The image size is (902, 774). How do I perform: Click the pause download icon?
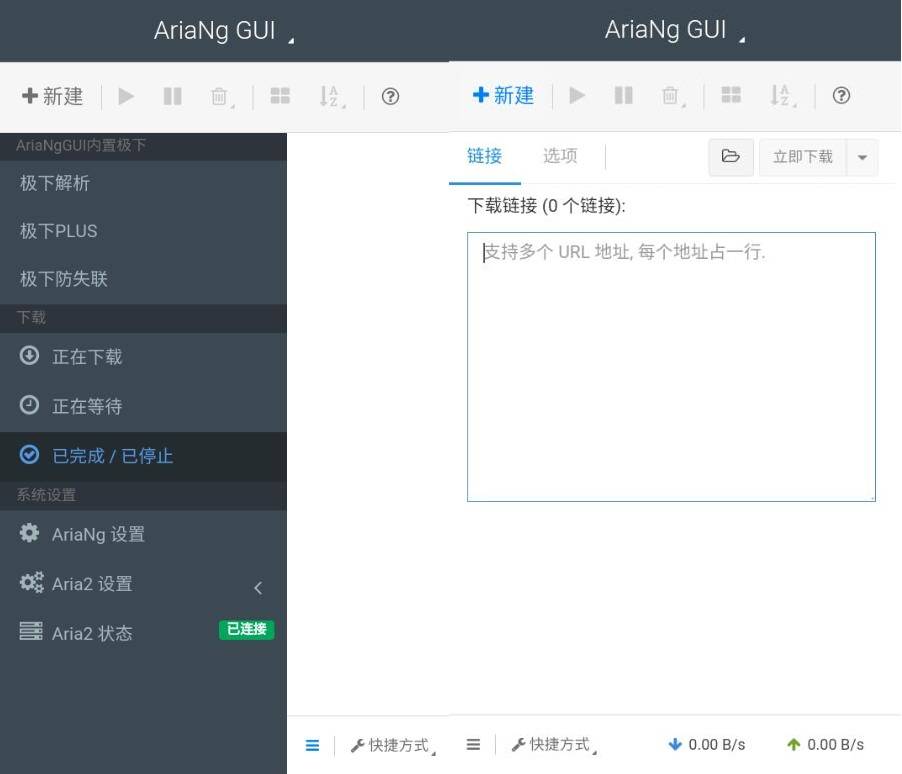tap(624, 95)
